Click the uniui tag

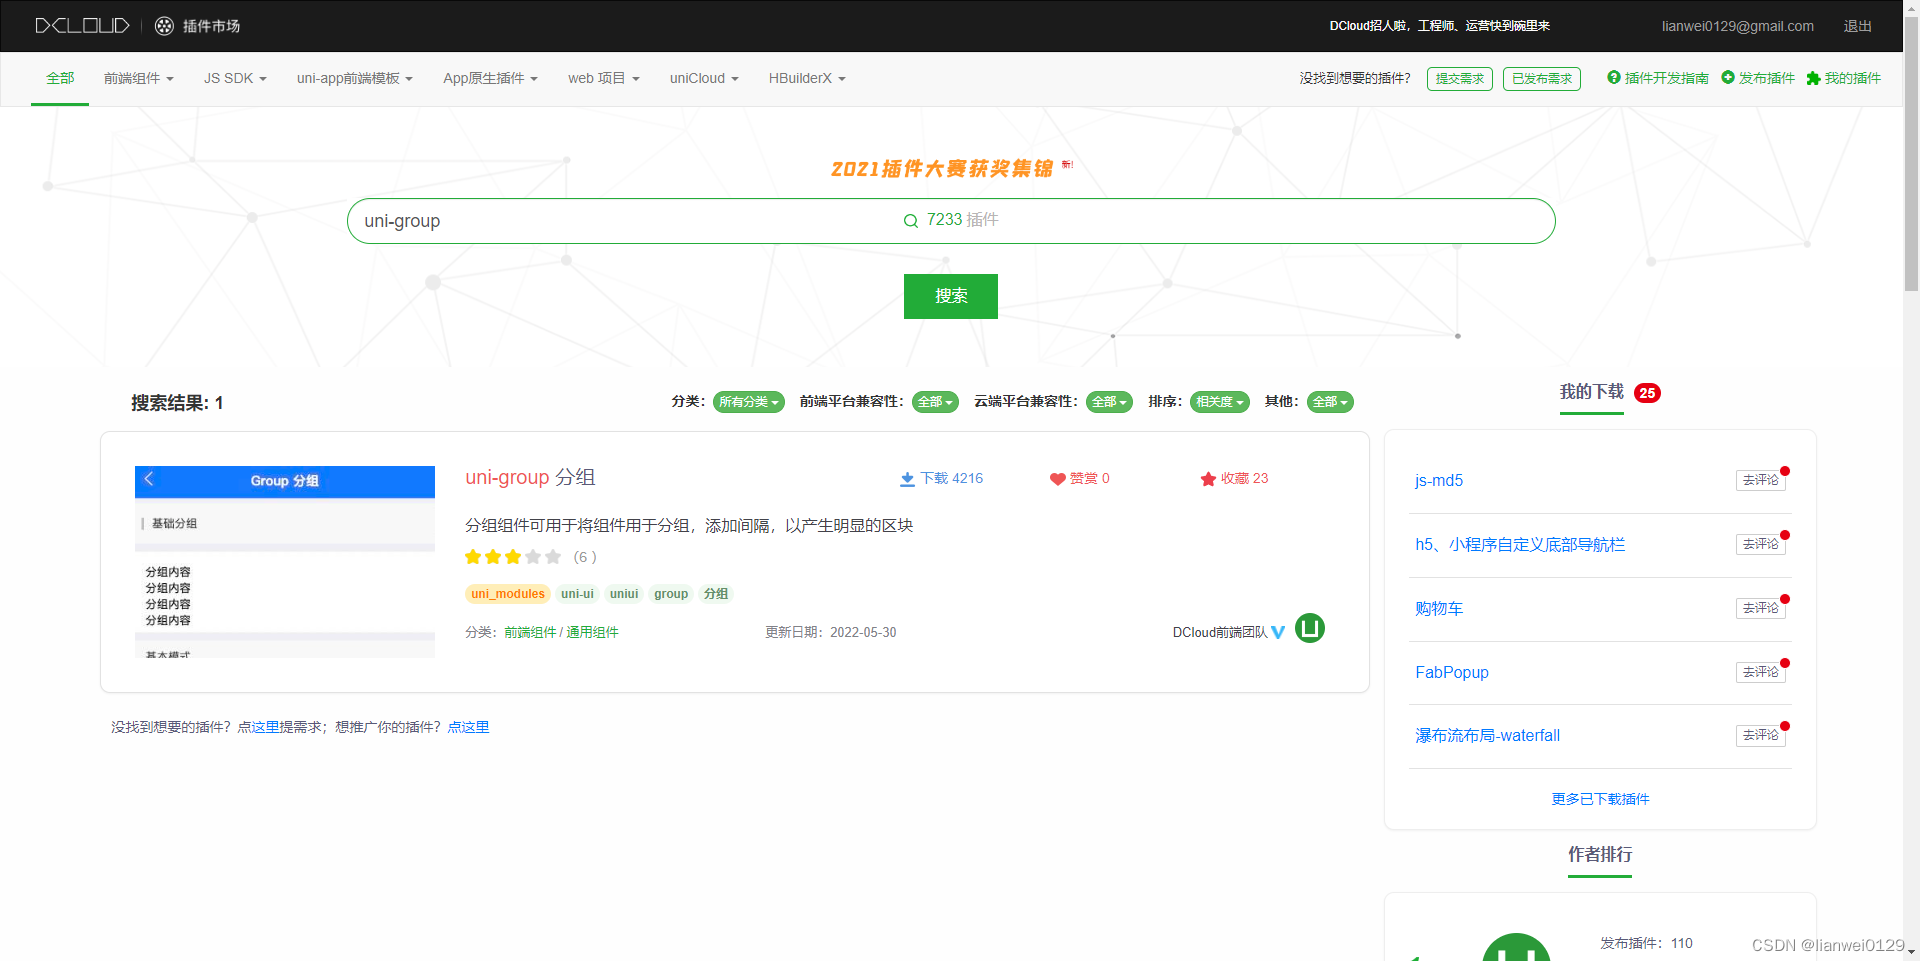[624, 594]
